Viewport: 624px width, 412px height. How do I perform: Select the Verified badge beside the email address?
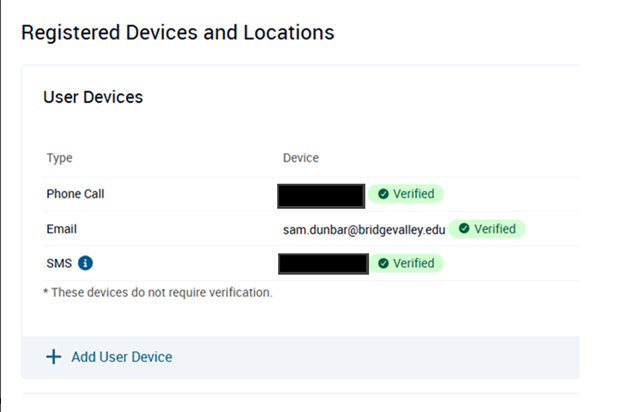[x=487, y=229]
